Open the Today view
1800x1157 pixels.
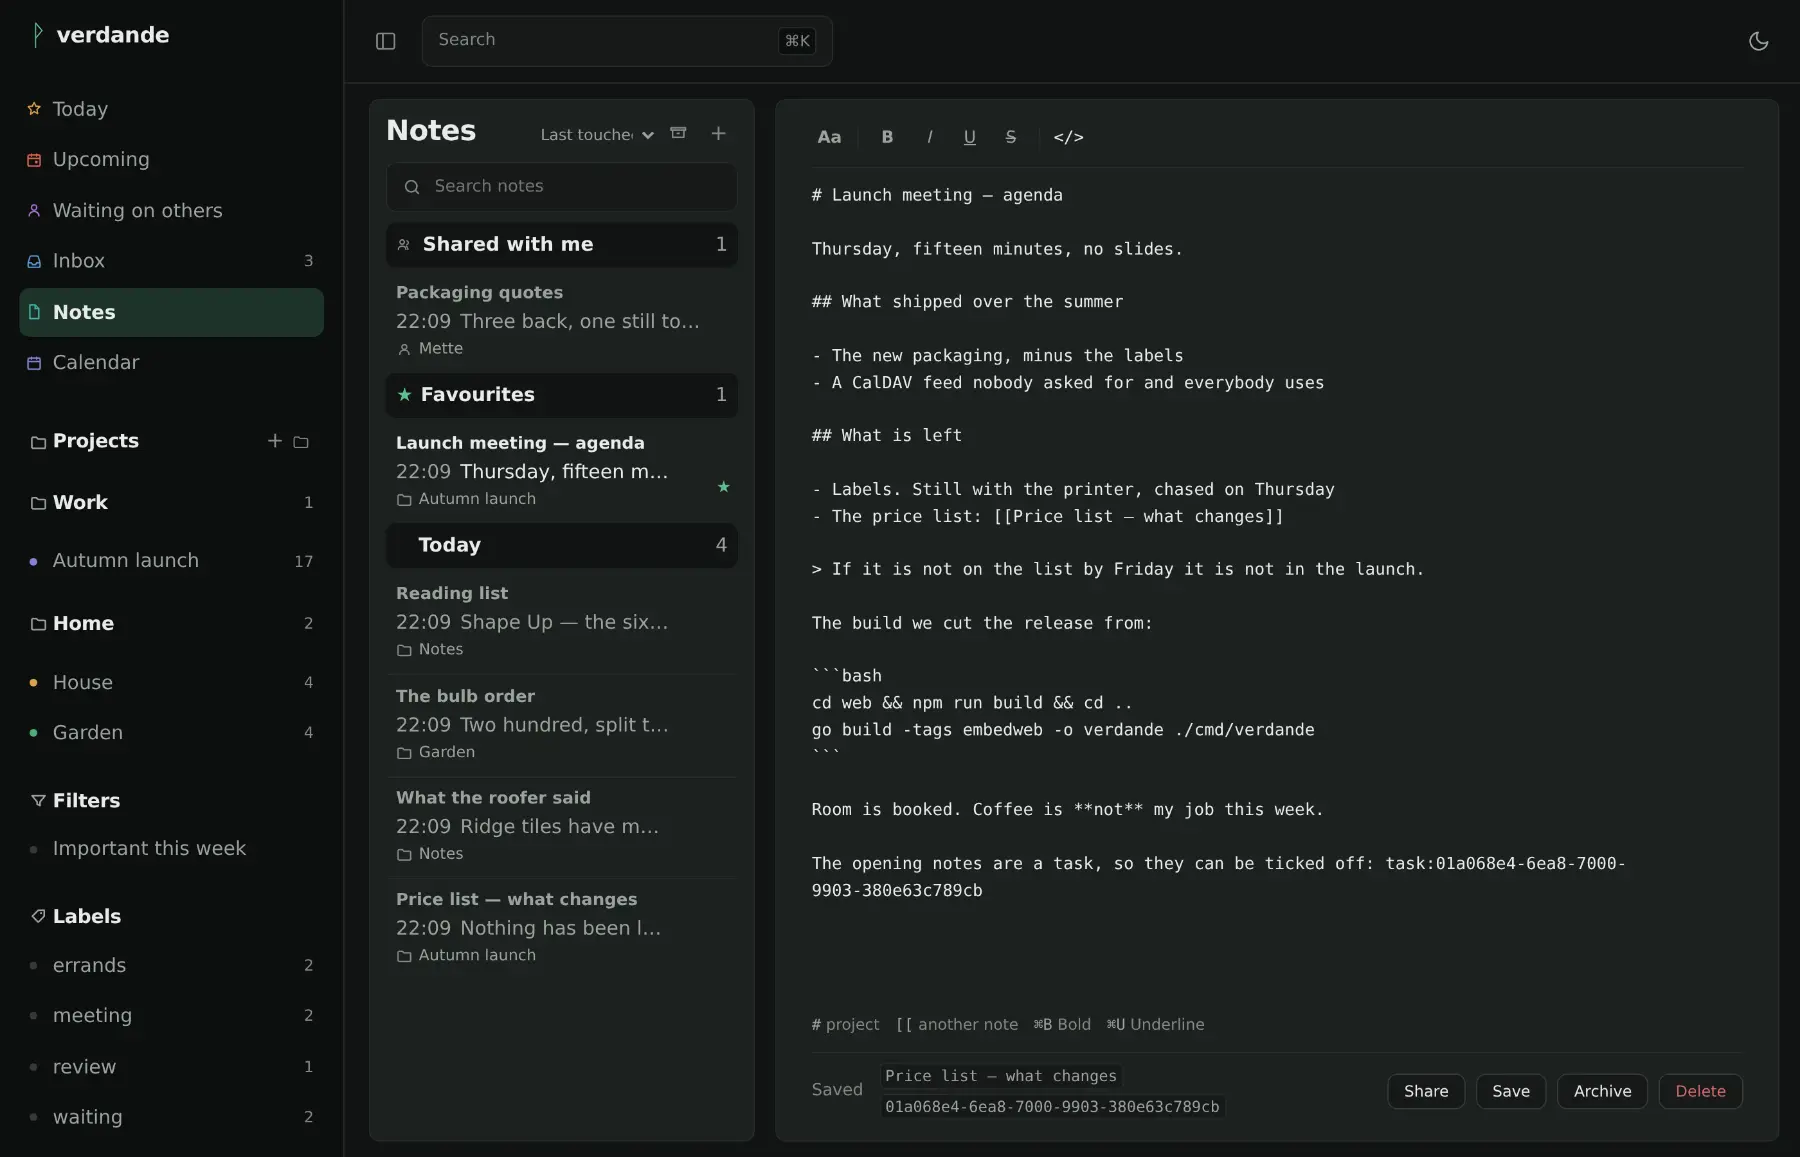(x=172, y=109)
